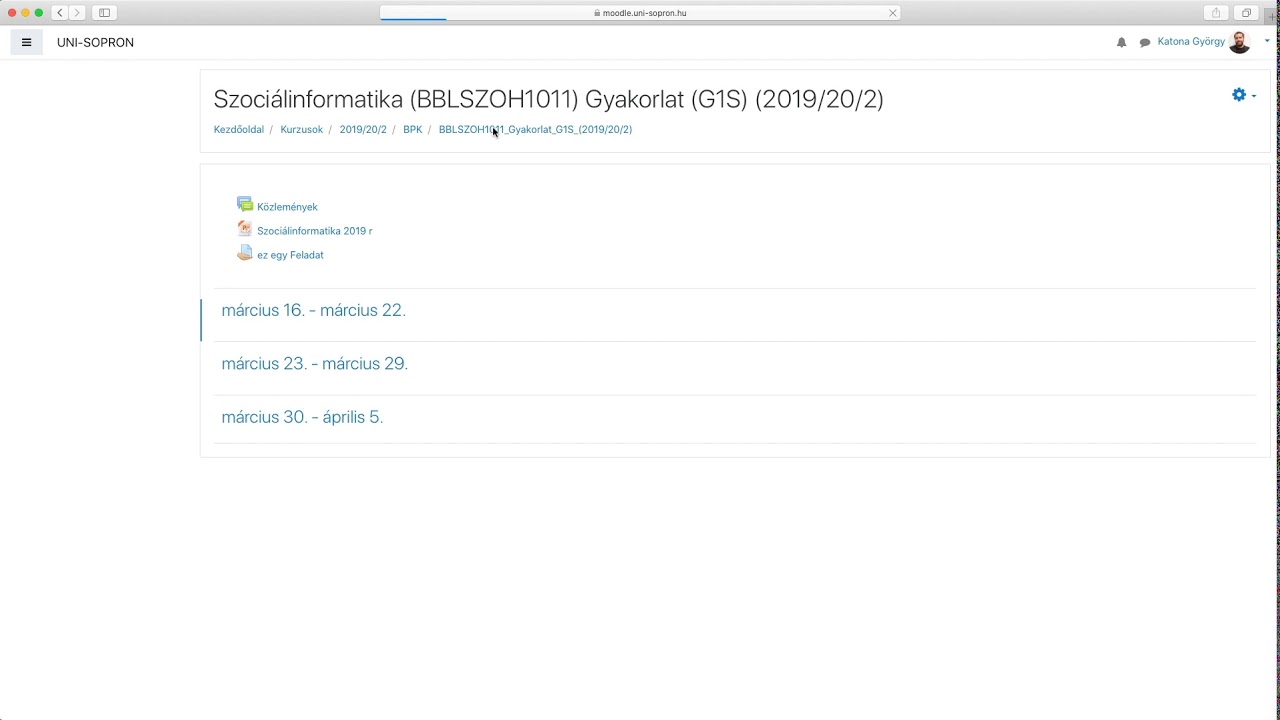Stop page loading with the X button

893,13
